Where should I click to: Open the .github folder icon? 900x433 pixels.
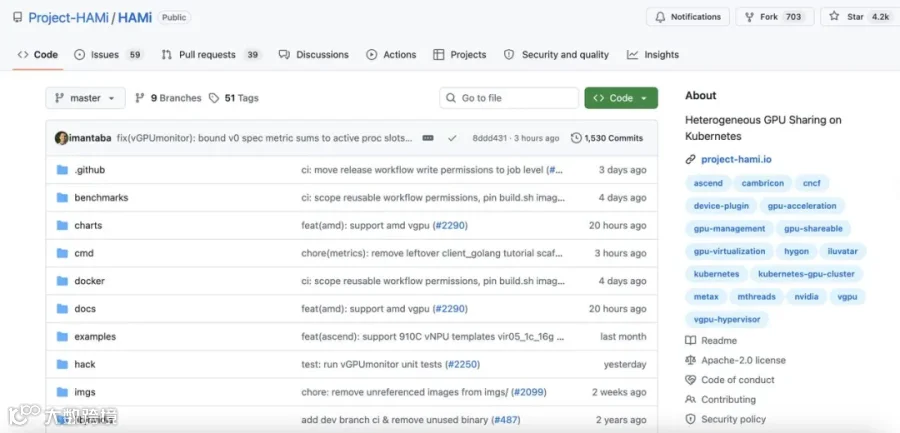62,170
